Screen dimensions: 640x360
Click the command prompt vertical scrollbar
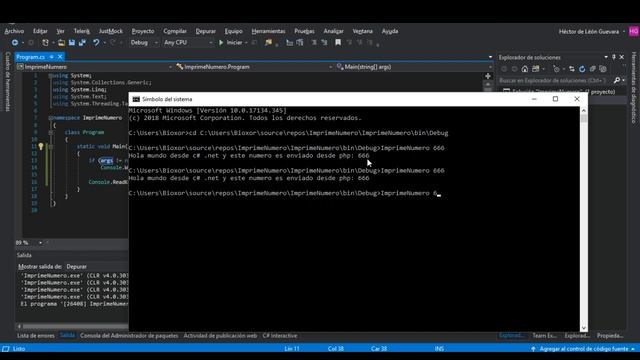pyautogui.click(x=584, y=219)
